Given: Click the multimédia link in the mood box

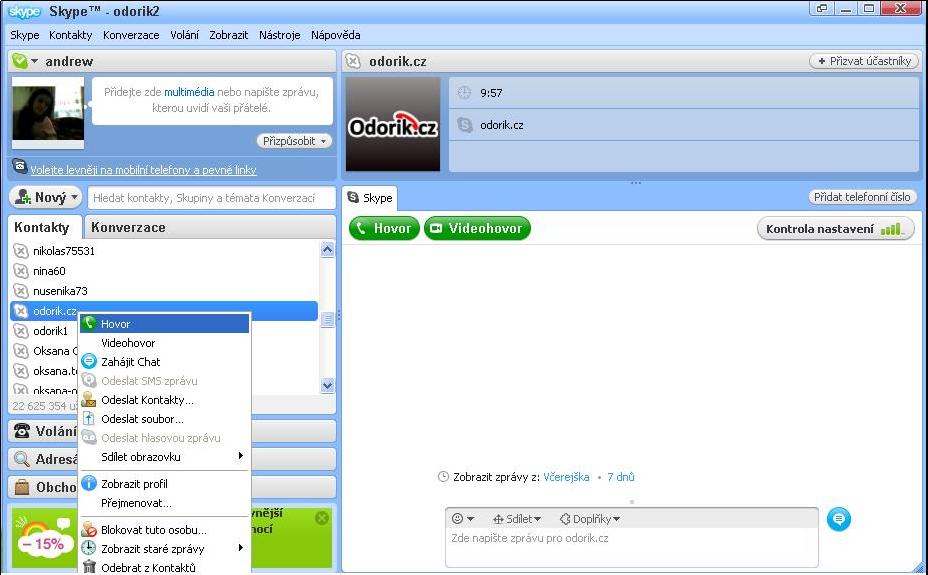Looking at the screenshot, I should point(189,92).
